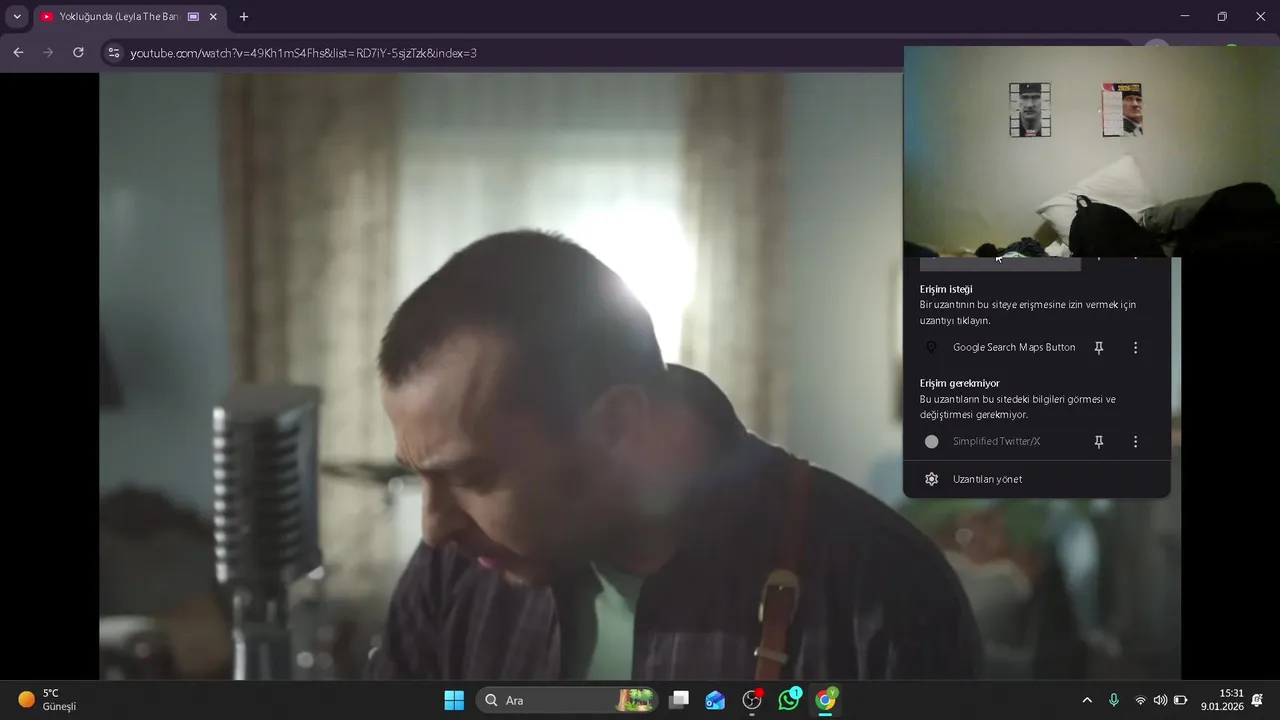Open more options for Simplified Twitter/X
This screenshot has height=720, width=1280.
pos(1135,441)
